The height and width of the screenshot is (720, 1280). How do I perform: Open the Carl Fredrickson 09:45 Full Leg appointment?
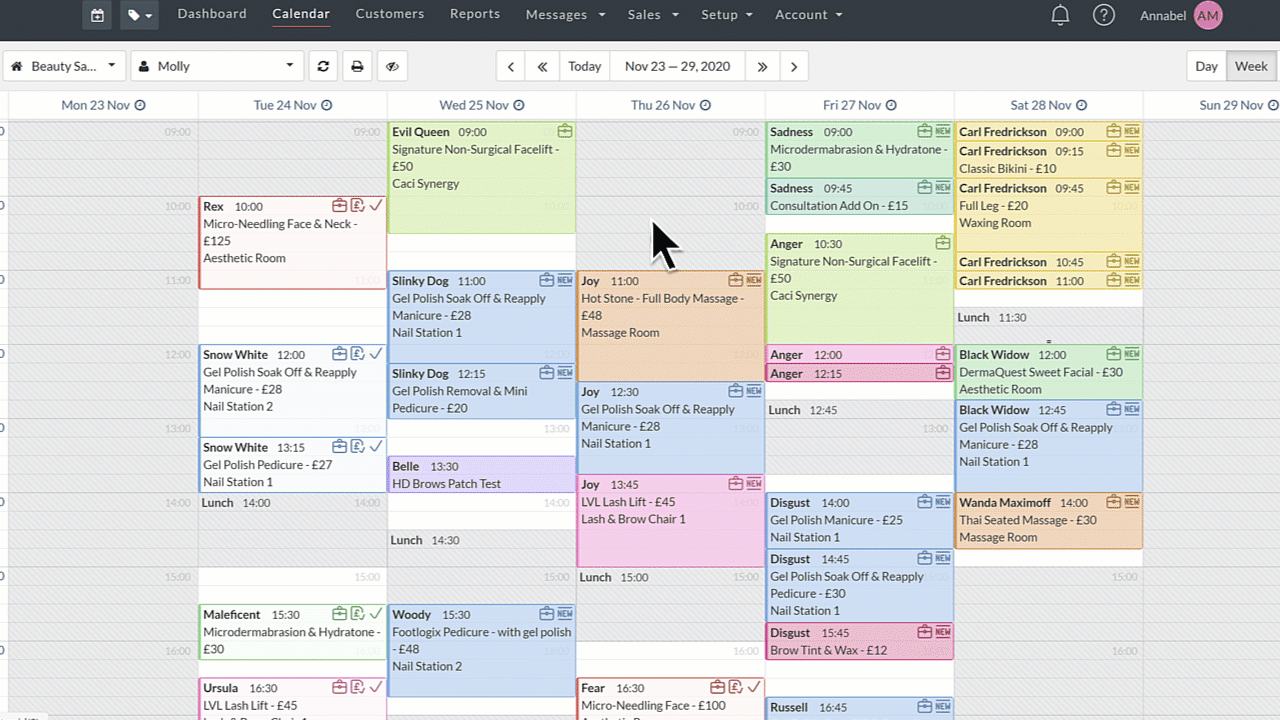coord(1048,215)
